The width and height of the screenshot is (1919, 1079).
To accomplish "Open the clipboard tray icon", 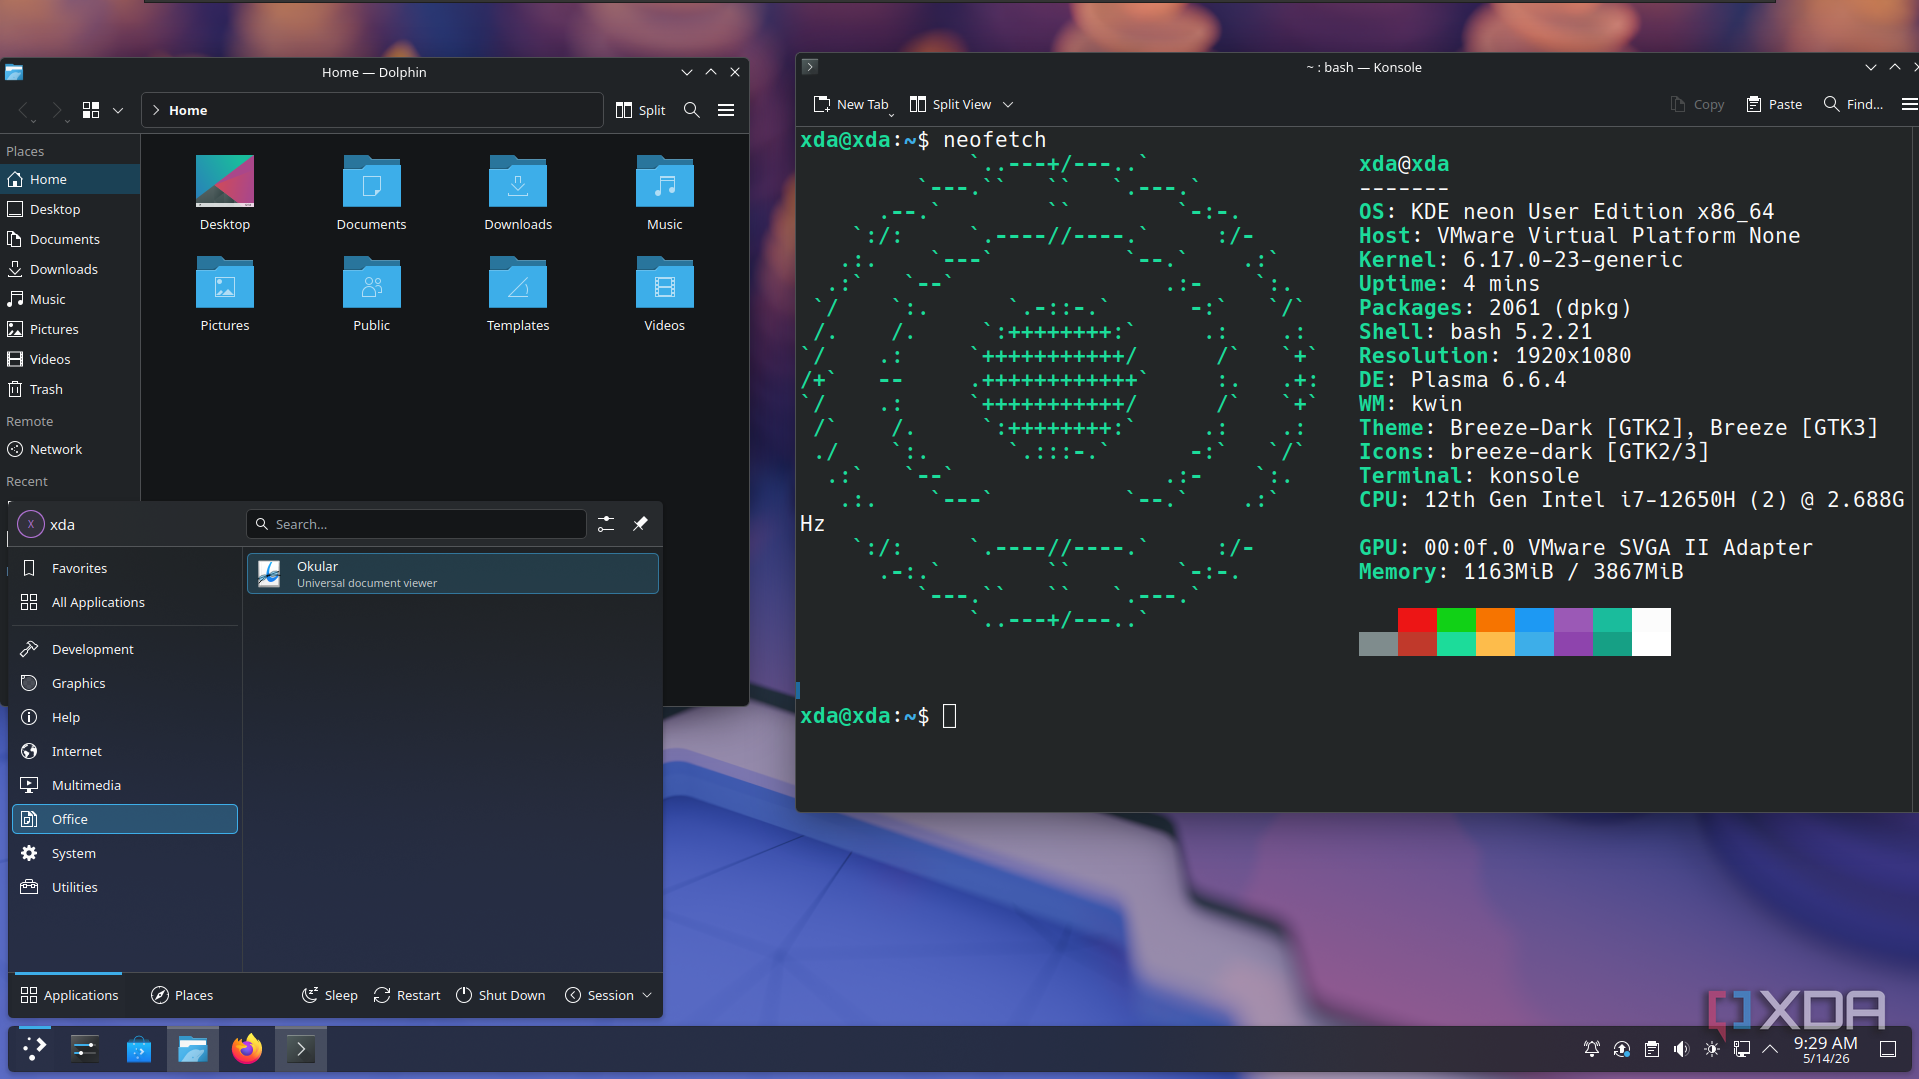I will [x=1652, y=1049].
